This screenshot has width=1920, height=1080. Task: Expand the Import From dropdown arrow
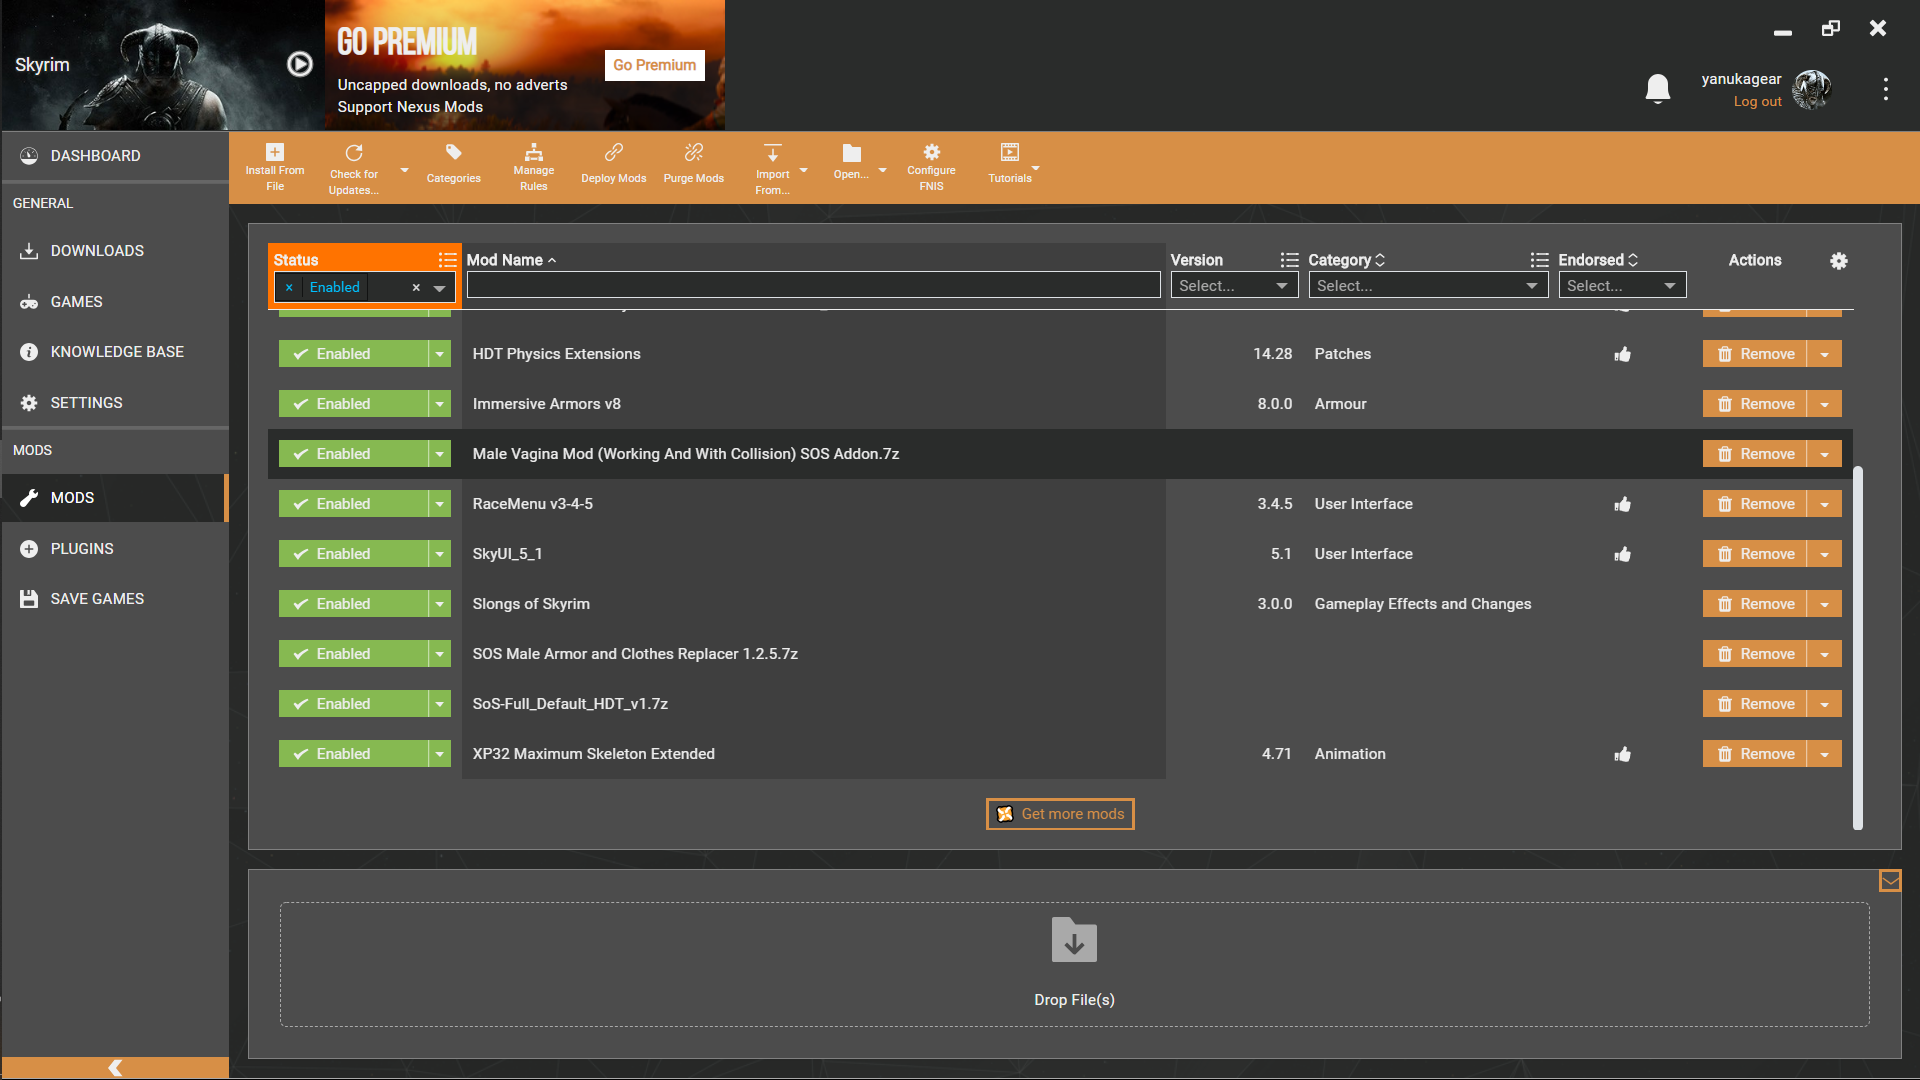click(804, 170)
